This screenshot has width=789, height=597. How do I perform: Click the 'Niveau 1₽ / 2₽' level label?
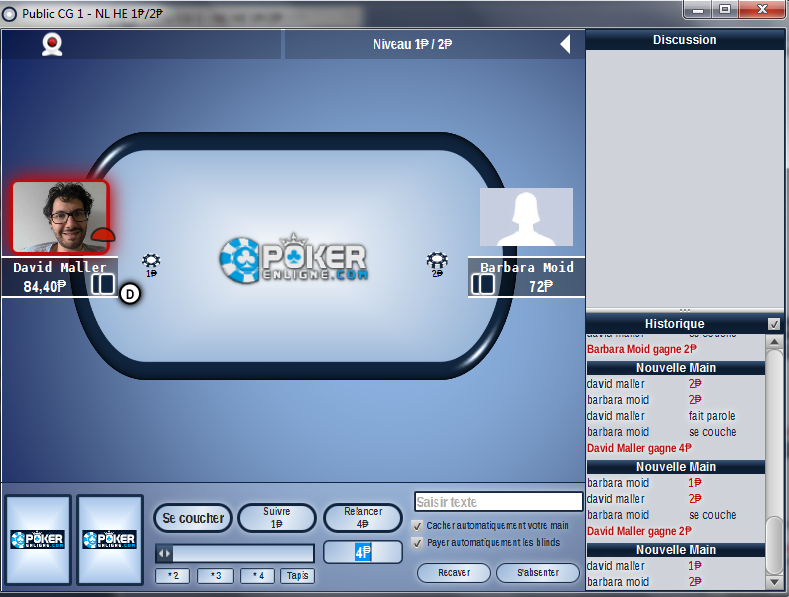(x=412, y=44)
